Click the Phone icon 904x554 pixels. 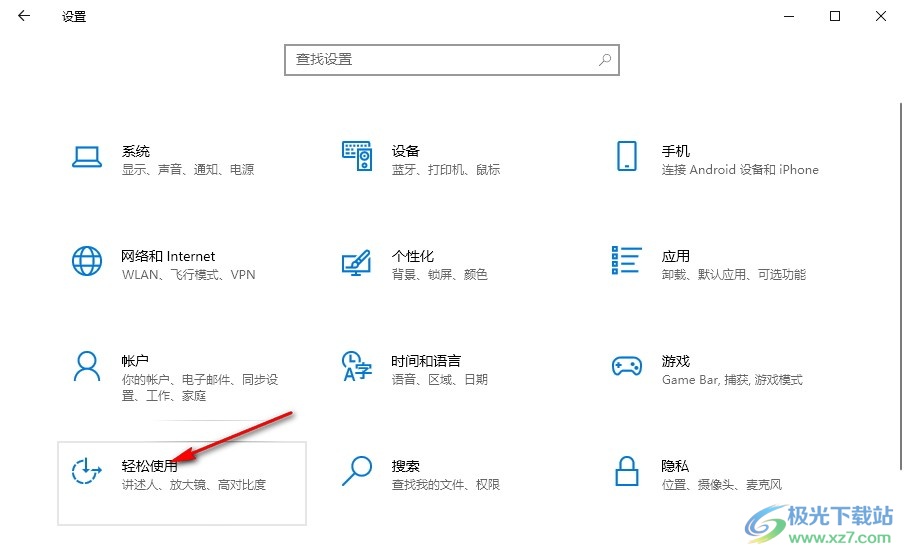[x=627, y=156]
